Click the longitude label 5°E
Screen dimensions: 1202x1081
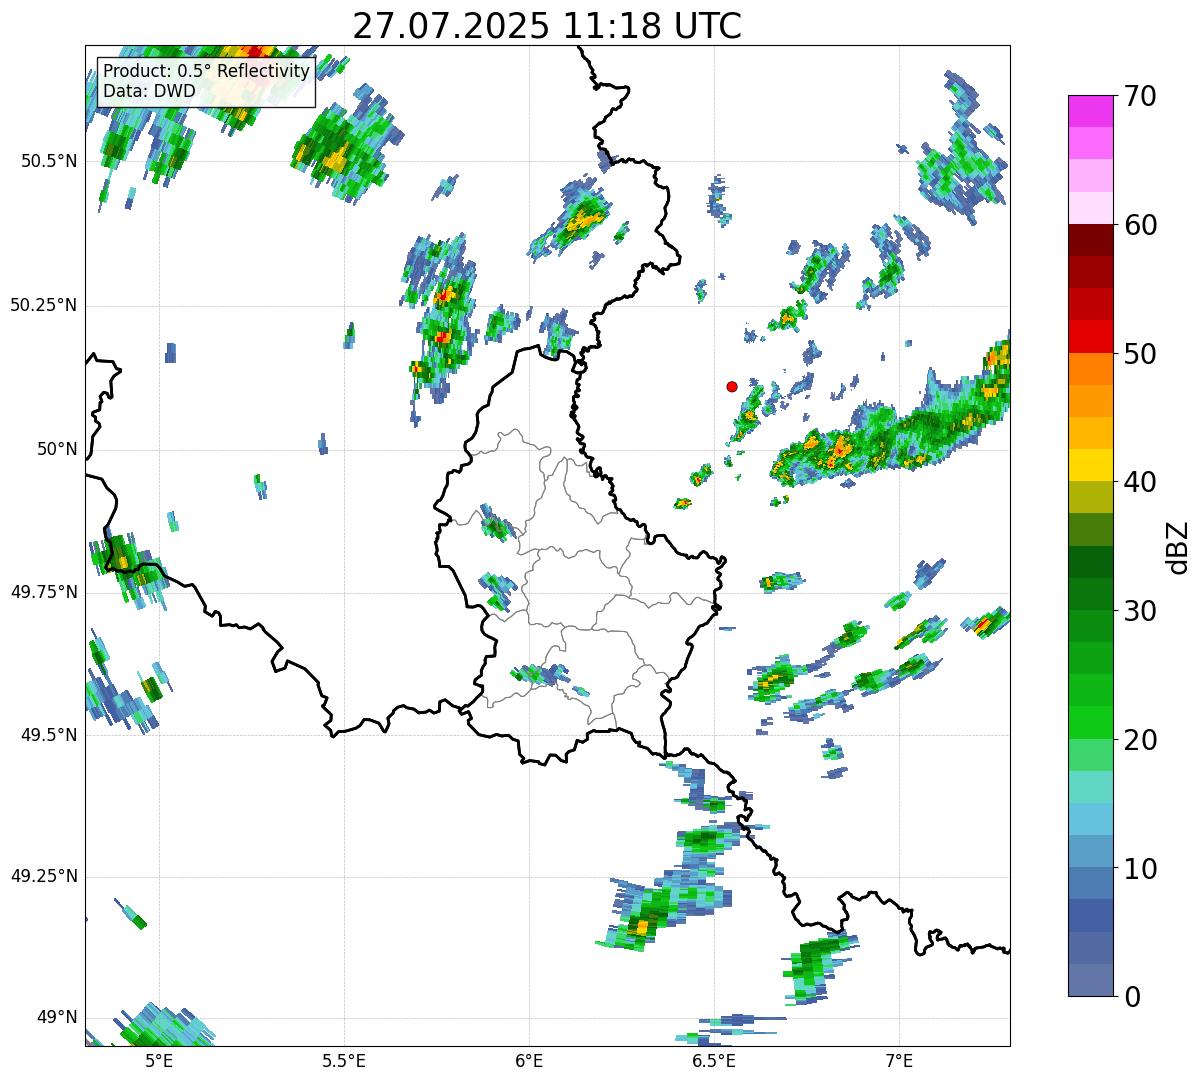[x=159, y=1061]
